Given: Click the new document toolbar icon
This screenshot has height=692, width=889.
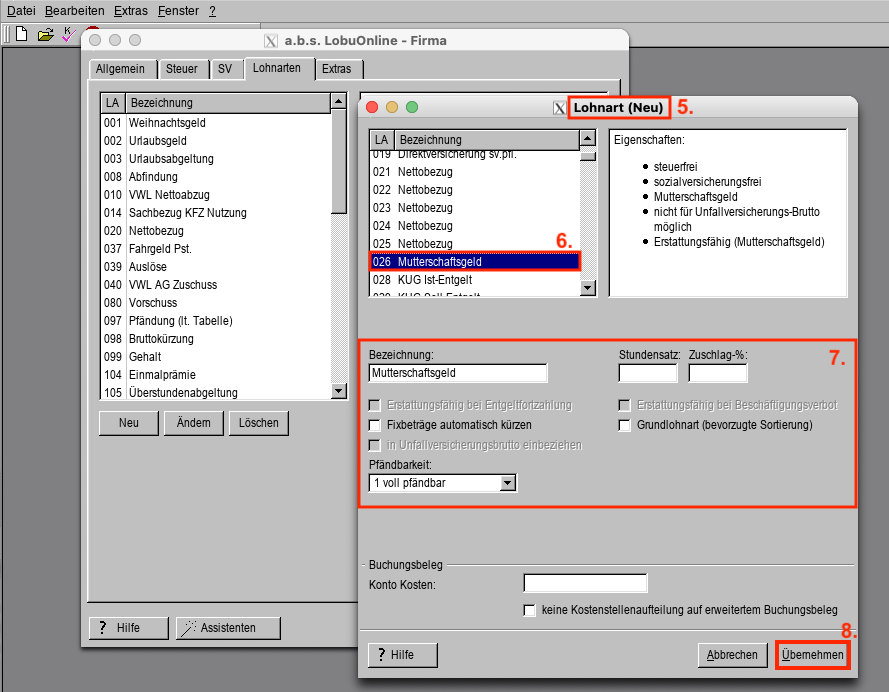Looking at the screenshot, I should [x=20, y=34].
